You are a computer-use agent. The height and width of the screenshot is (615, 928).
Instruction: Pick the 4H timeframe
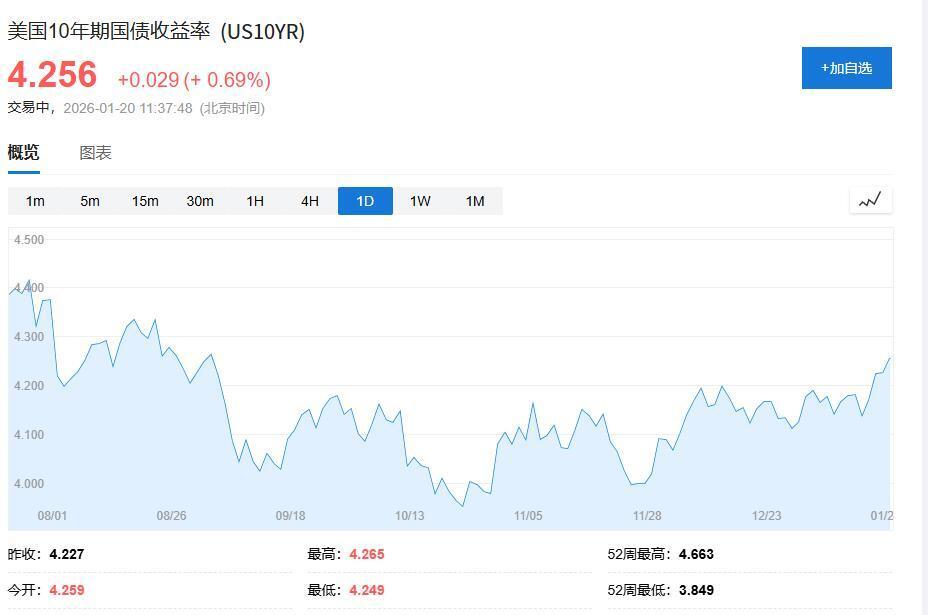(310, 201)
